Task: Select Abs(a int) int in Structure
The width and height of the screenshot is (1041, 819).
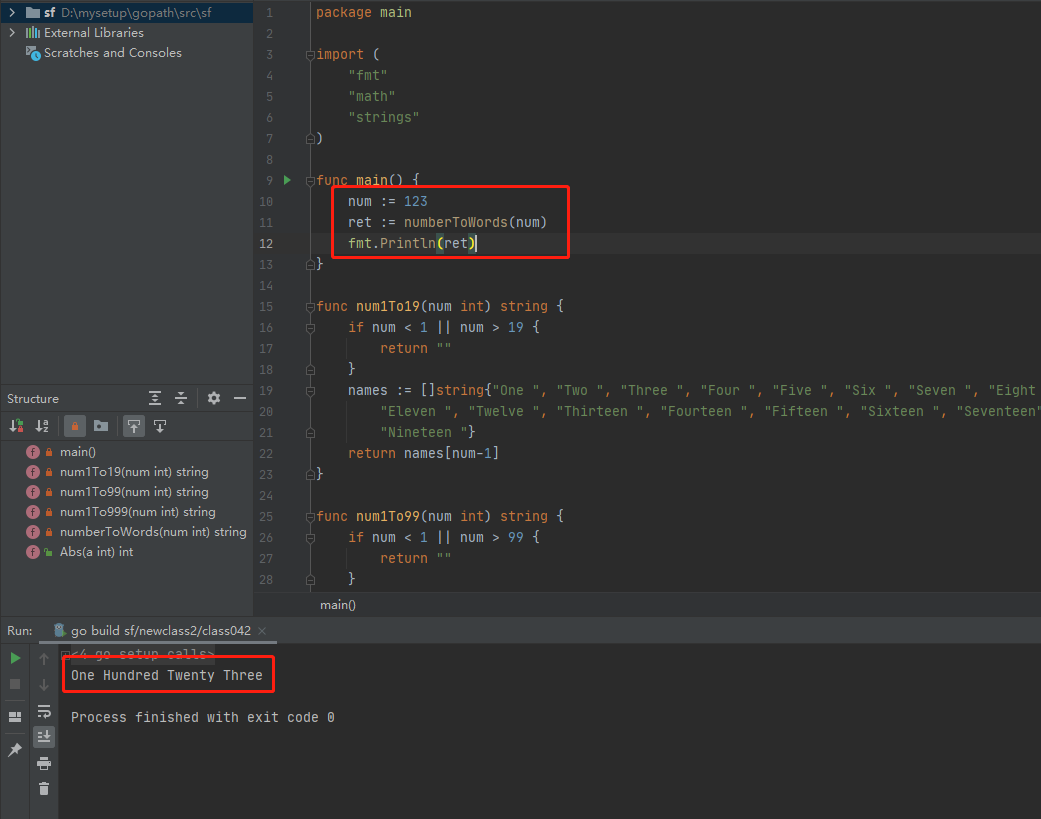Action: coord(96,552)
